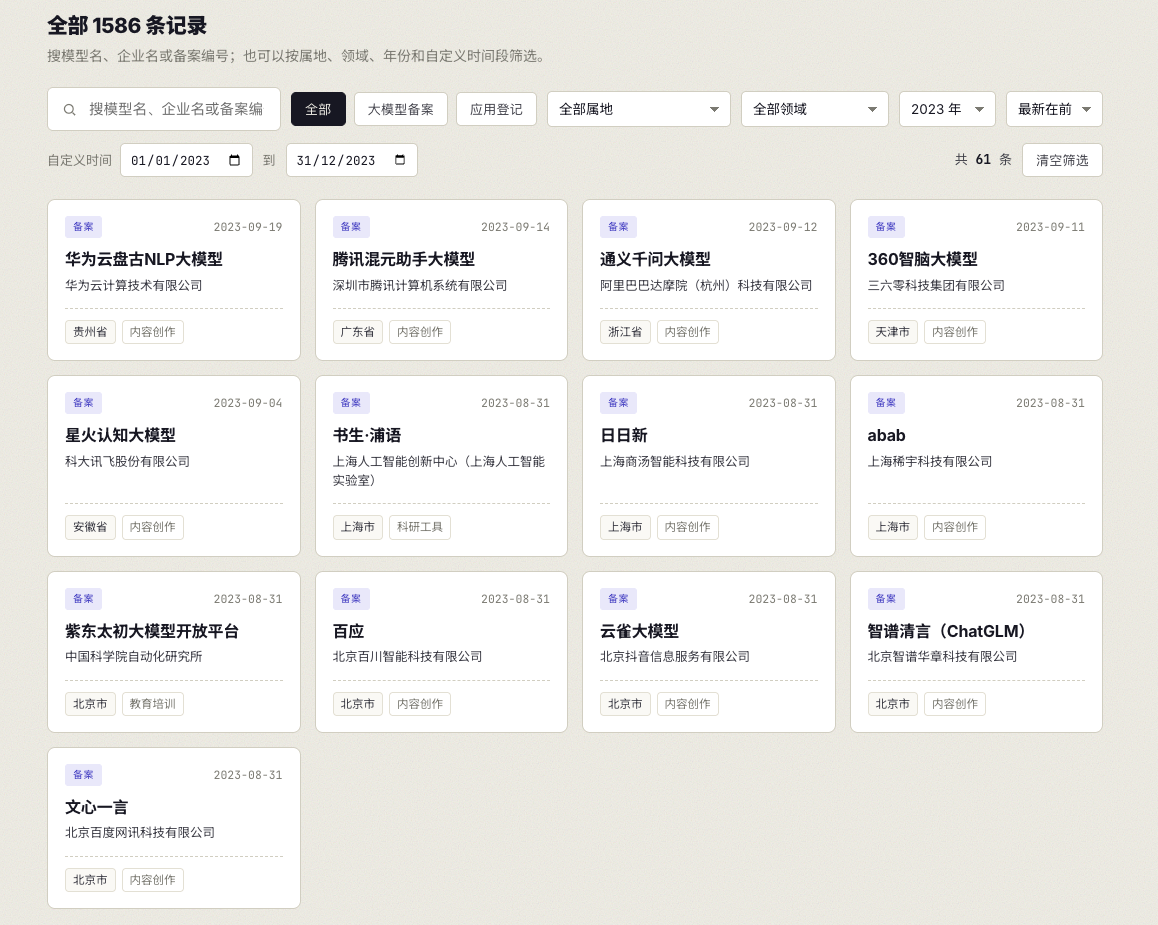Image resolution: width=1158 pixels, height=925 pixels.
Task: Click the 安徽省 region tag
Action: click(90, 527)
